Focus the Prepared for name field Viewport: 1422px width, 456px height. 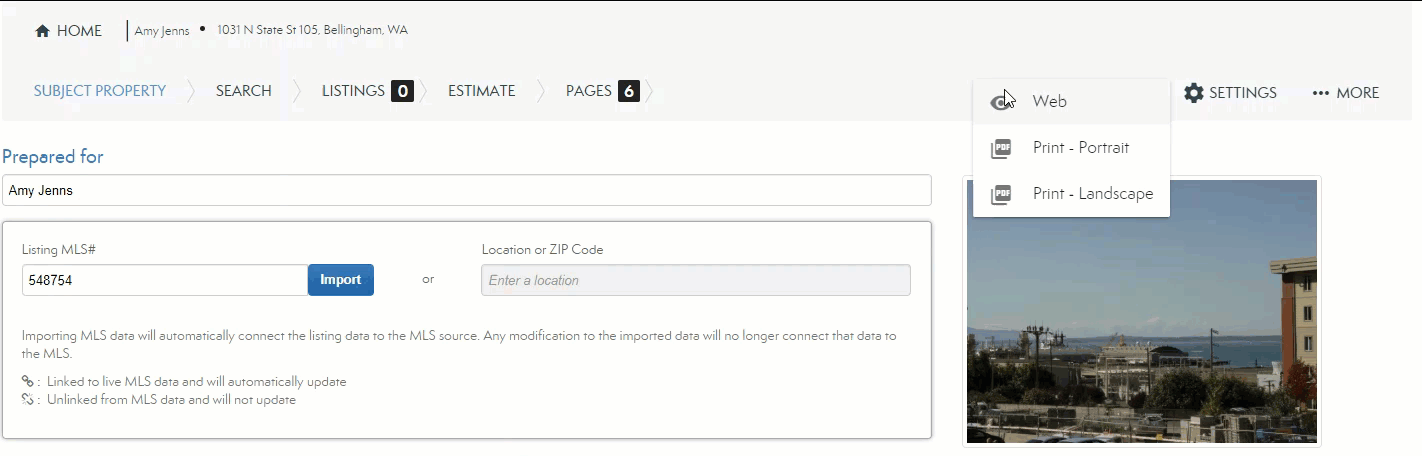466,190
